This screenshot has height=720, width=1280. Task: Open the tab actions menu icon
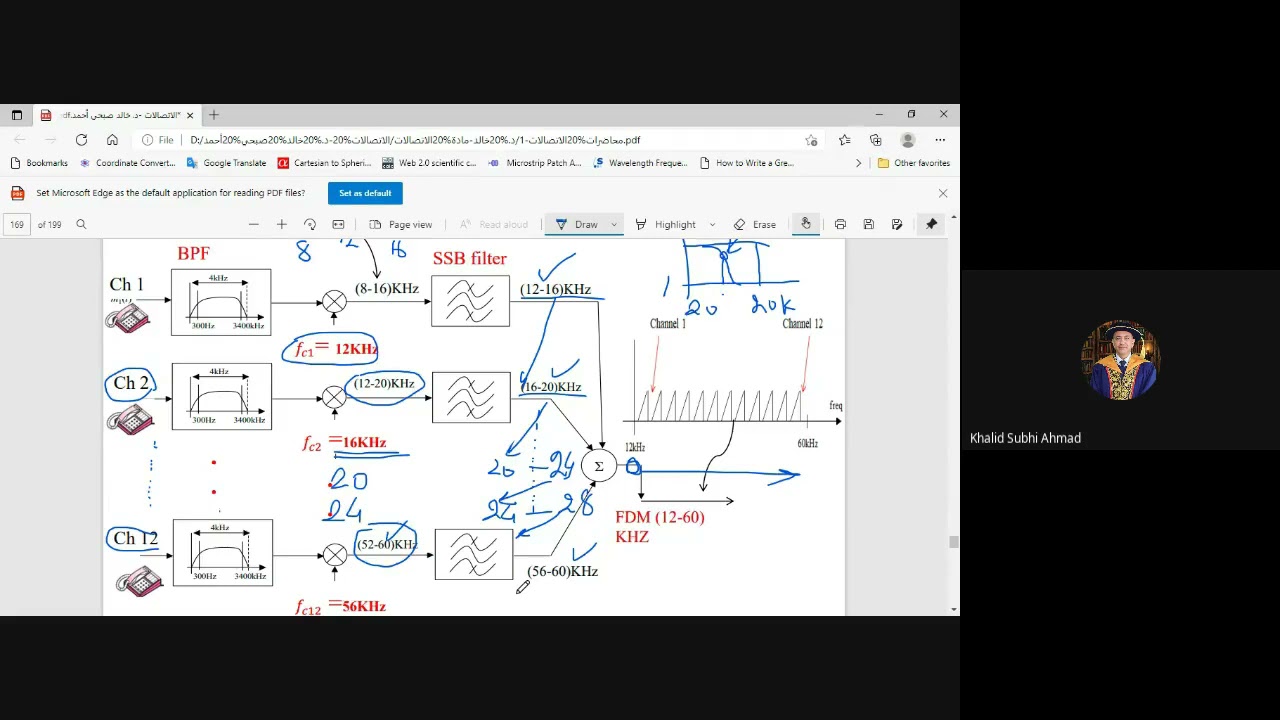[17, 115]
